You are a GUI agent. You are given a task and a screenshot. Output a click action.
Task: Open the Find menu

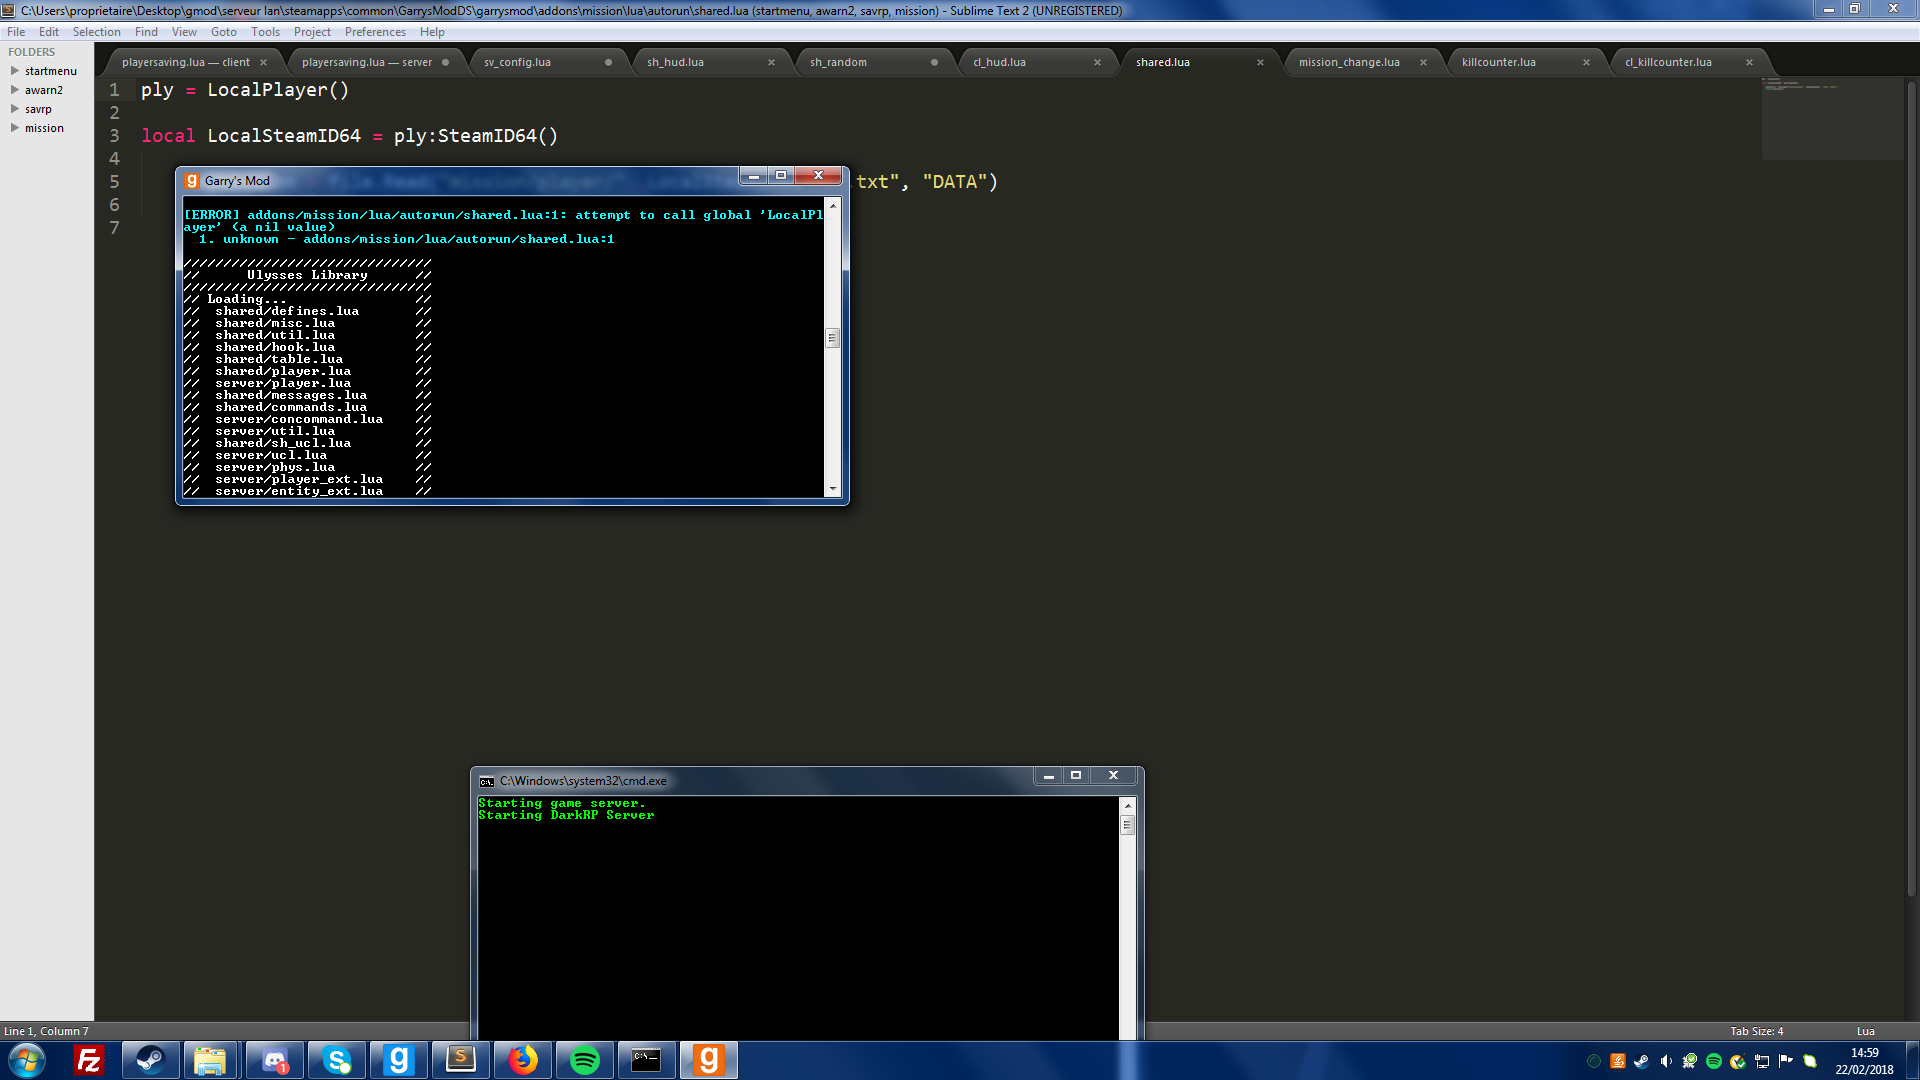click(146, 32)
